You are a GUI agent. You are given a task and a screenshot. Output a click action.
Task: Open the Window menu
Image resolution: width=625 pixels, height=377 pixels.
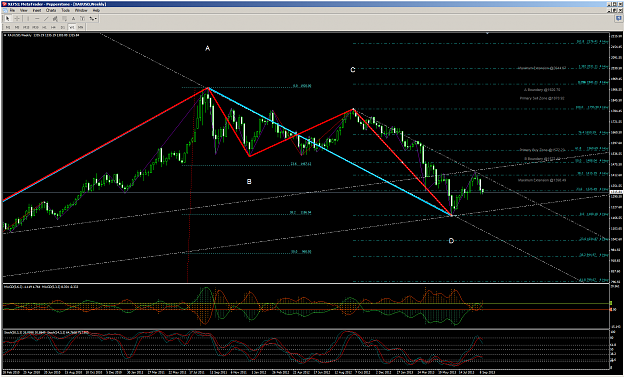point(81,10)
